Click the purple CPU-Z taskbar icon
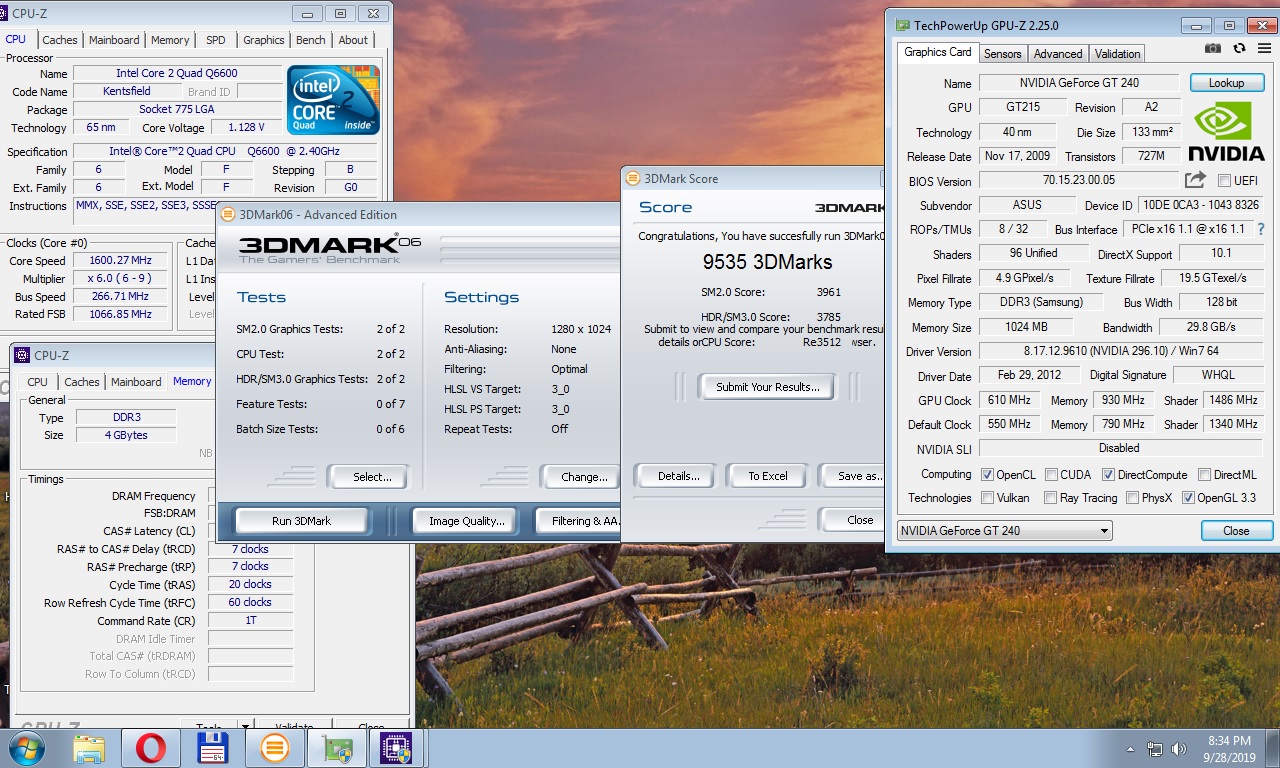This screenshot has height=768, width=1280. click(x=398, y=748)
